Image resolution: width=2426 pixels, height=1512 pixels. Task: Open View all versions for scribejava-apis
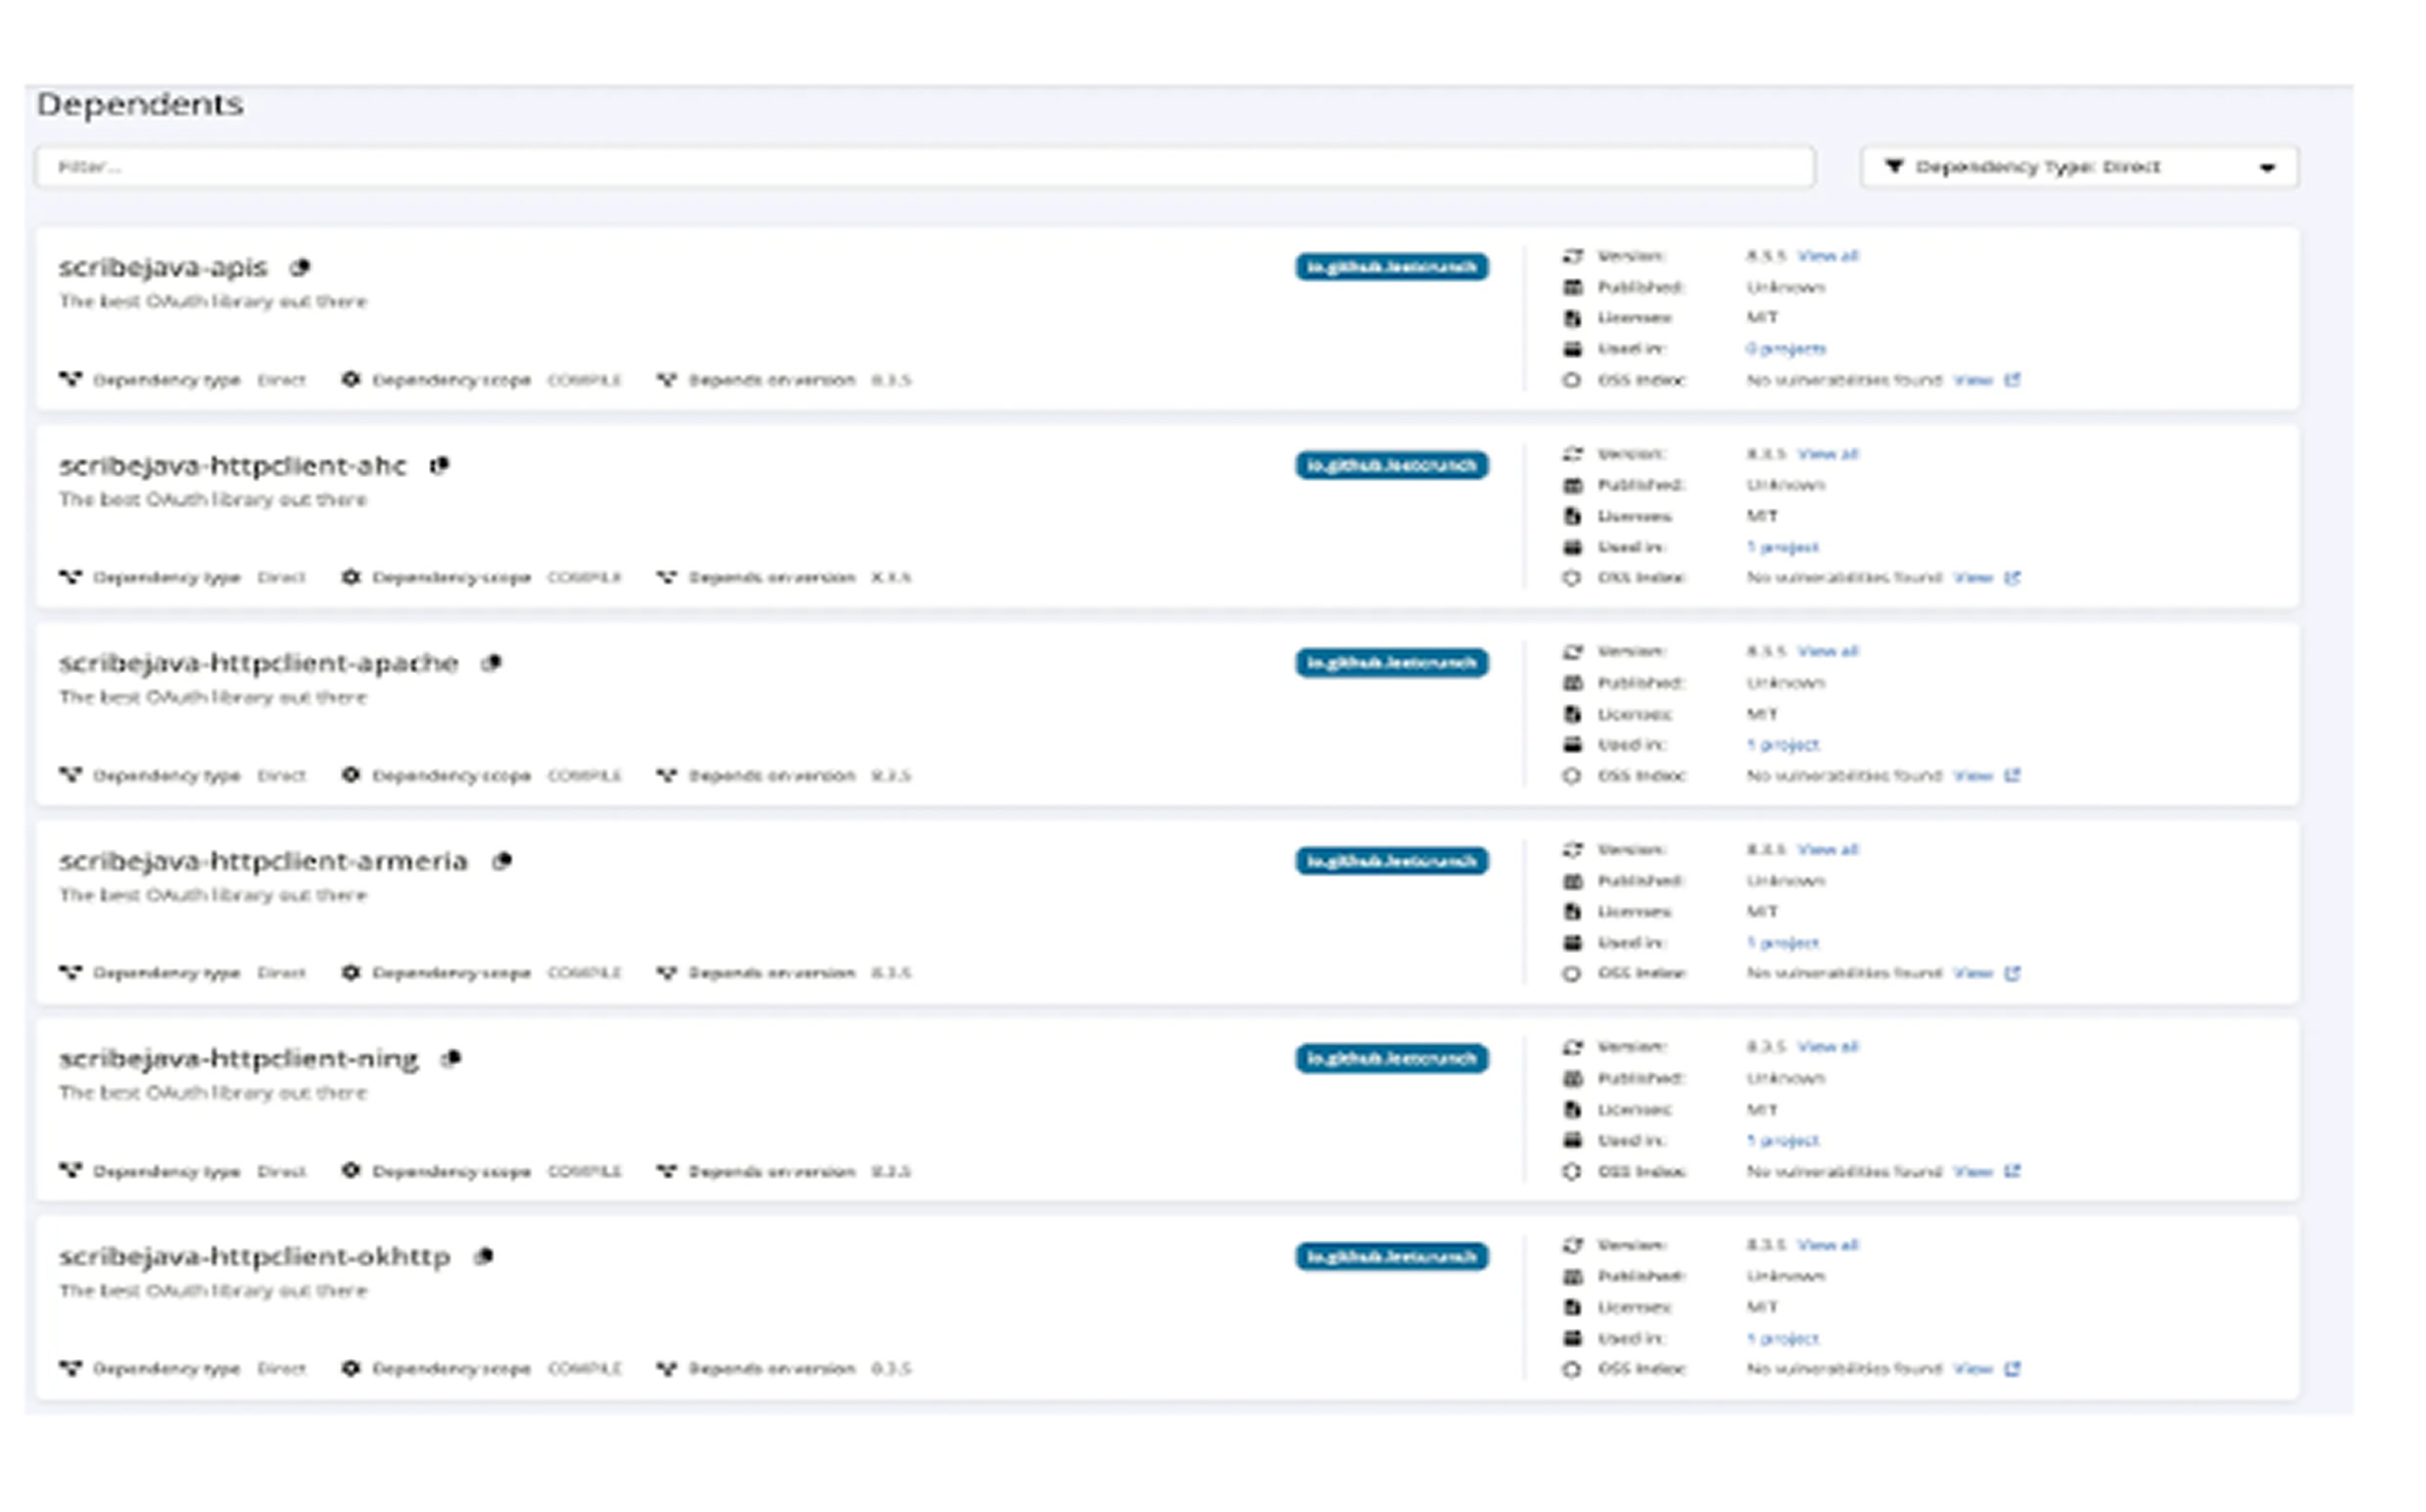pyautogui.click(x=1827, y=256)
